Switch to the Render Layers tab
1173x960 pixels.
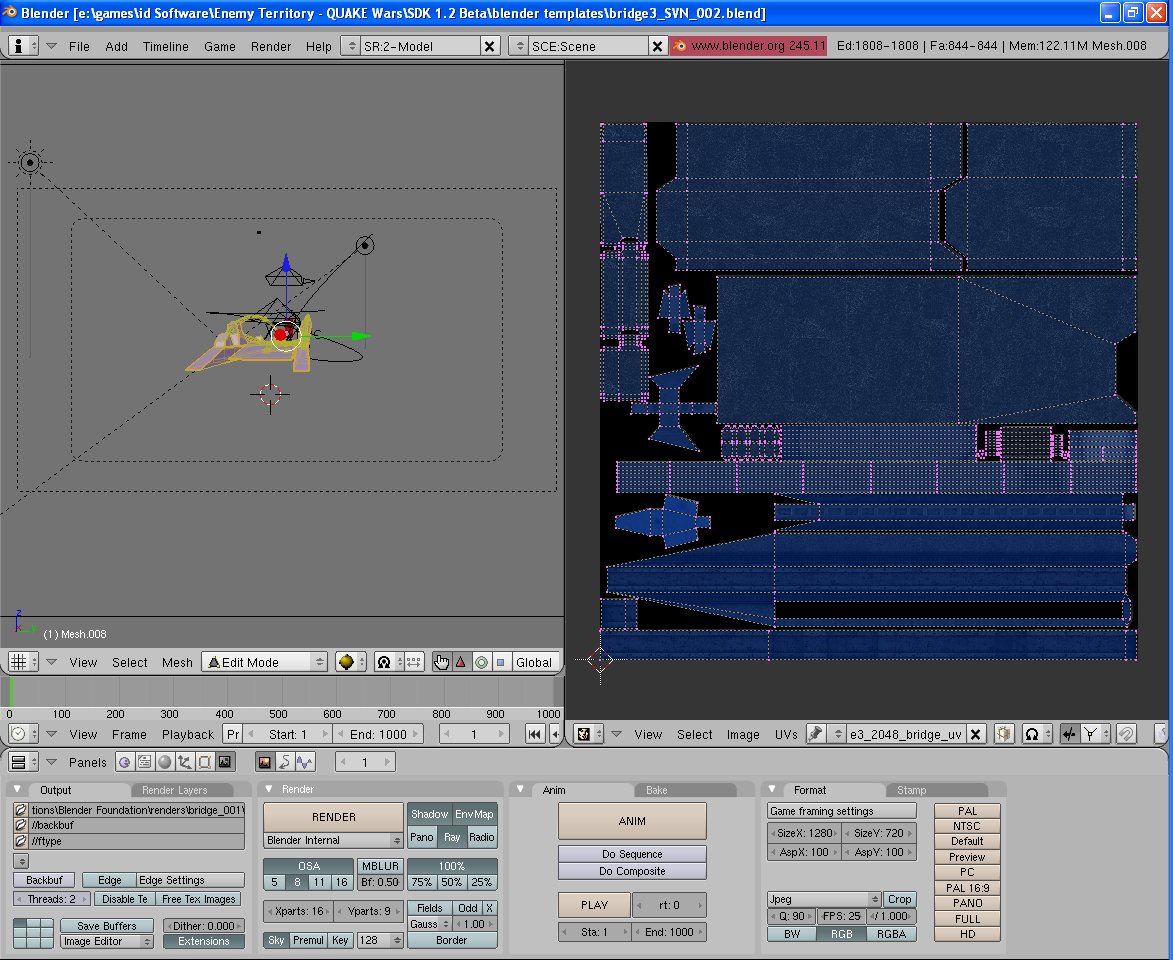174,790
